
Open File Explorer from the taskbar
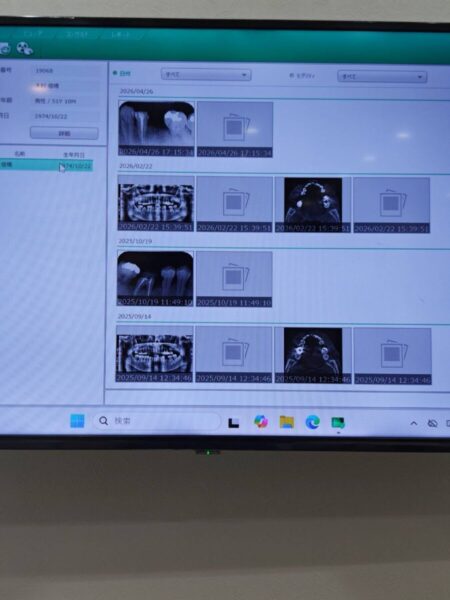[287, 422]
